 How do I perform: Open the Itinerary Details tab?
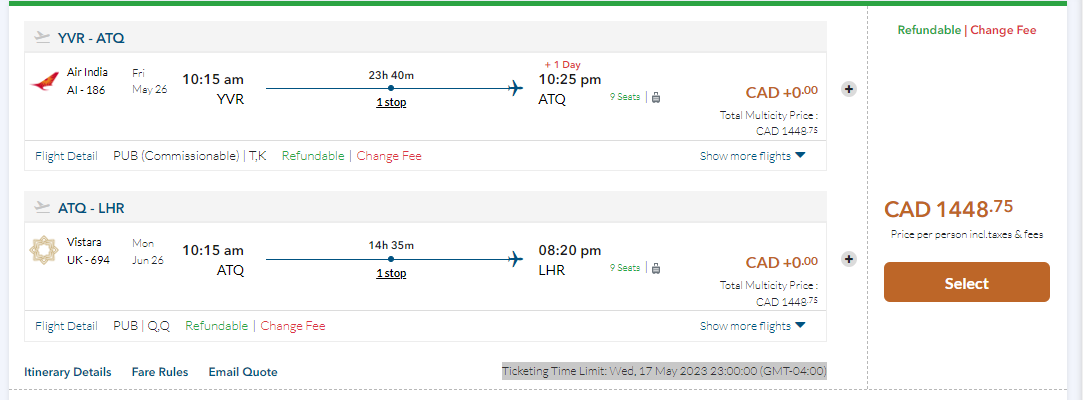(x=68, y=372)
